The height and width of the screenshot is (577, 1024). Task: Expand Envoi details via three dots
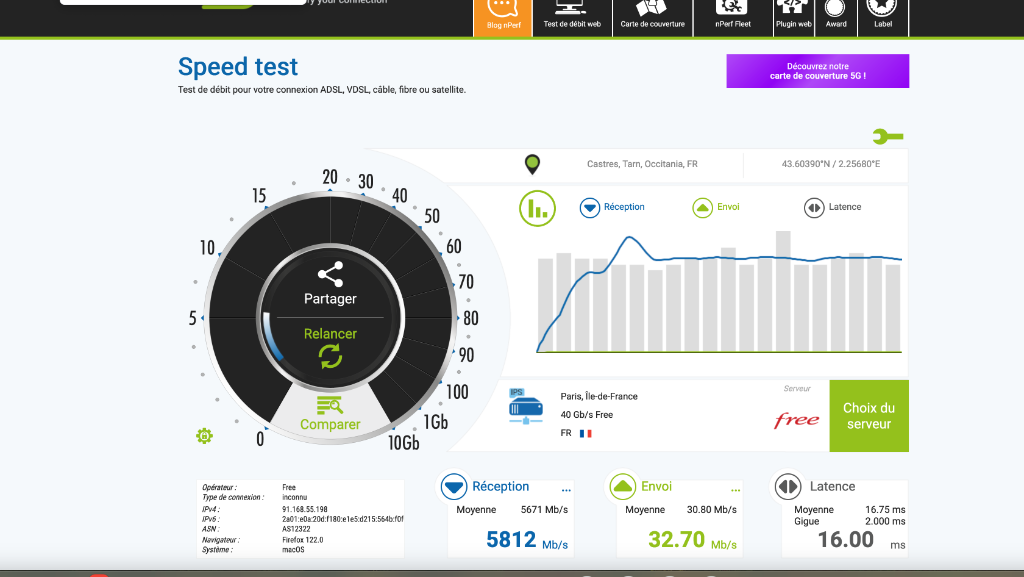point(736,490)
